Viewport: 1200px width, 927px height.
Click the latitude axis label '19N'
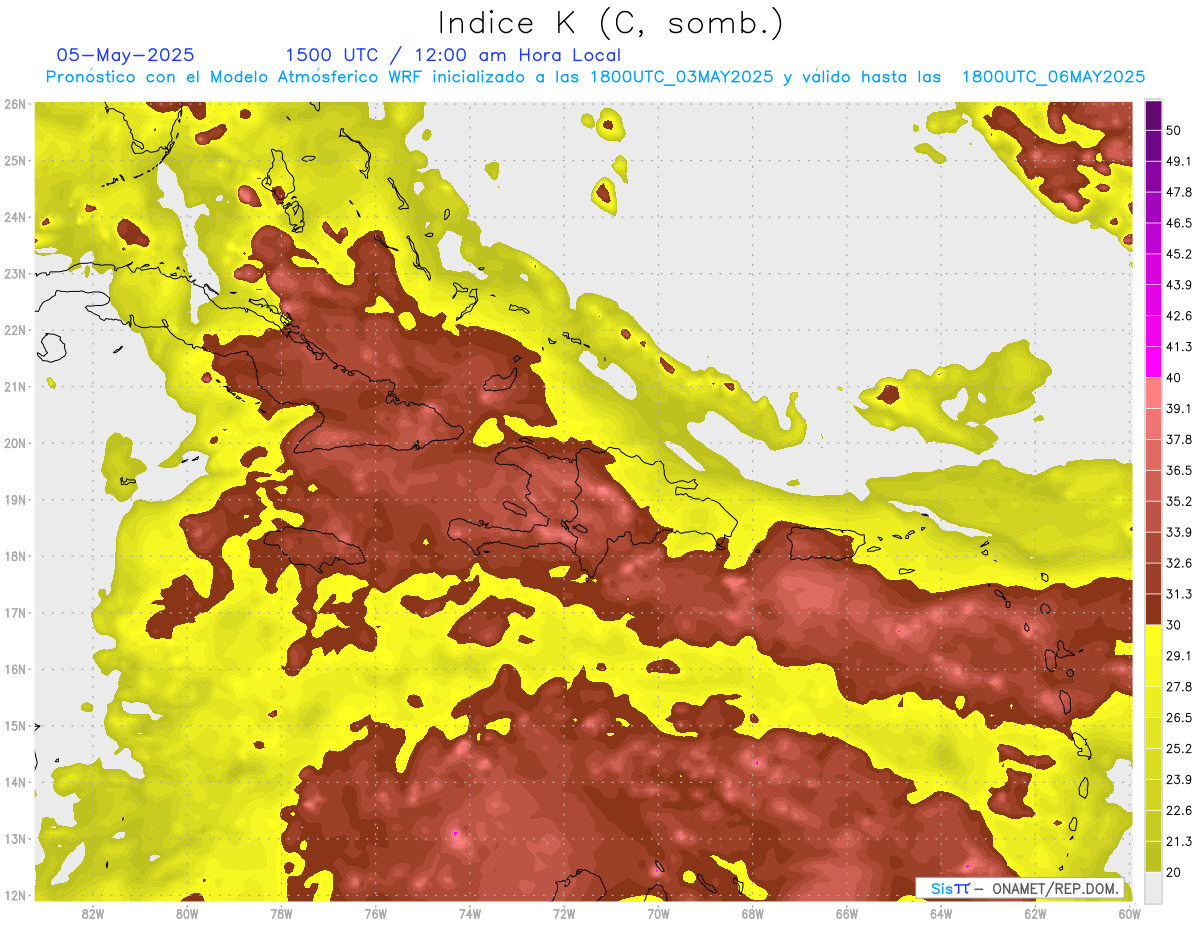click(14, 500)
